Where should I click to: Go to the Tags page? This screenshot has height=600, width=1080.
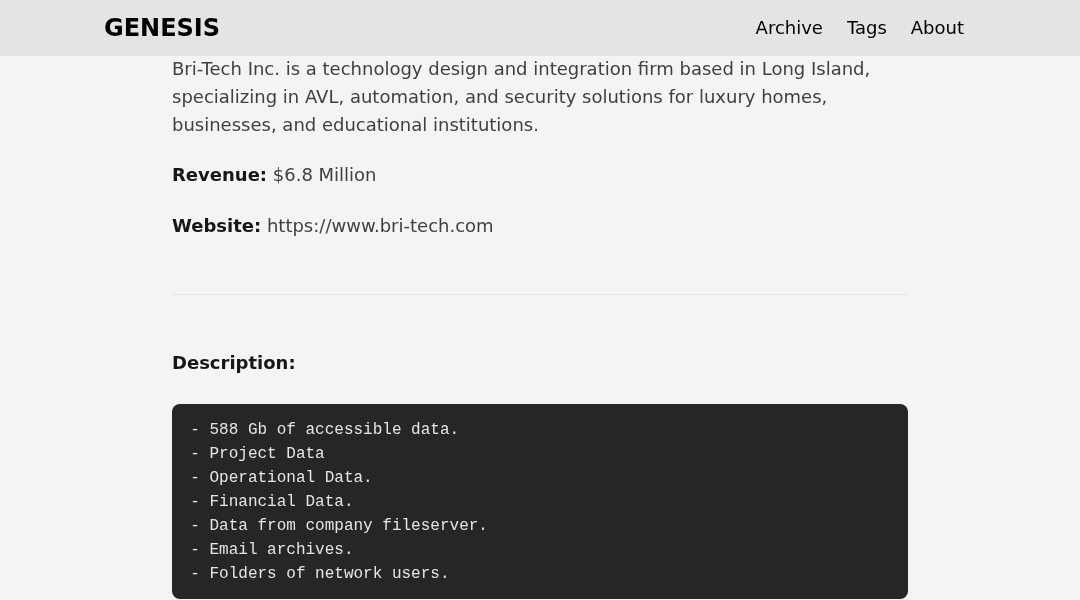coord(866,28)
